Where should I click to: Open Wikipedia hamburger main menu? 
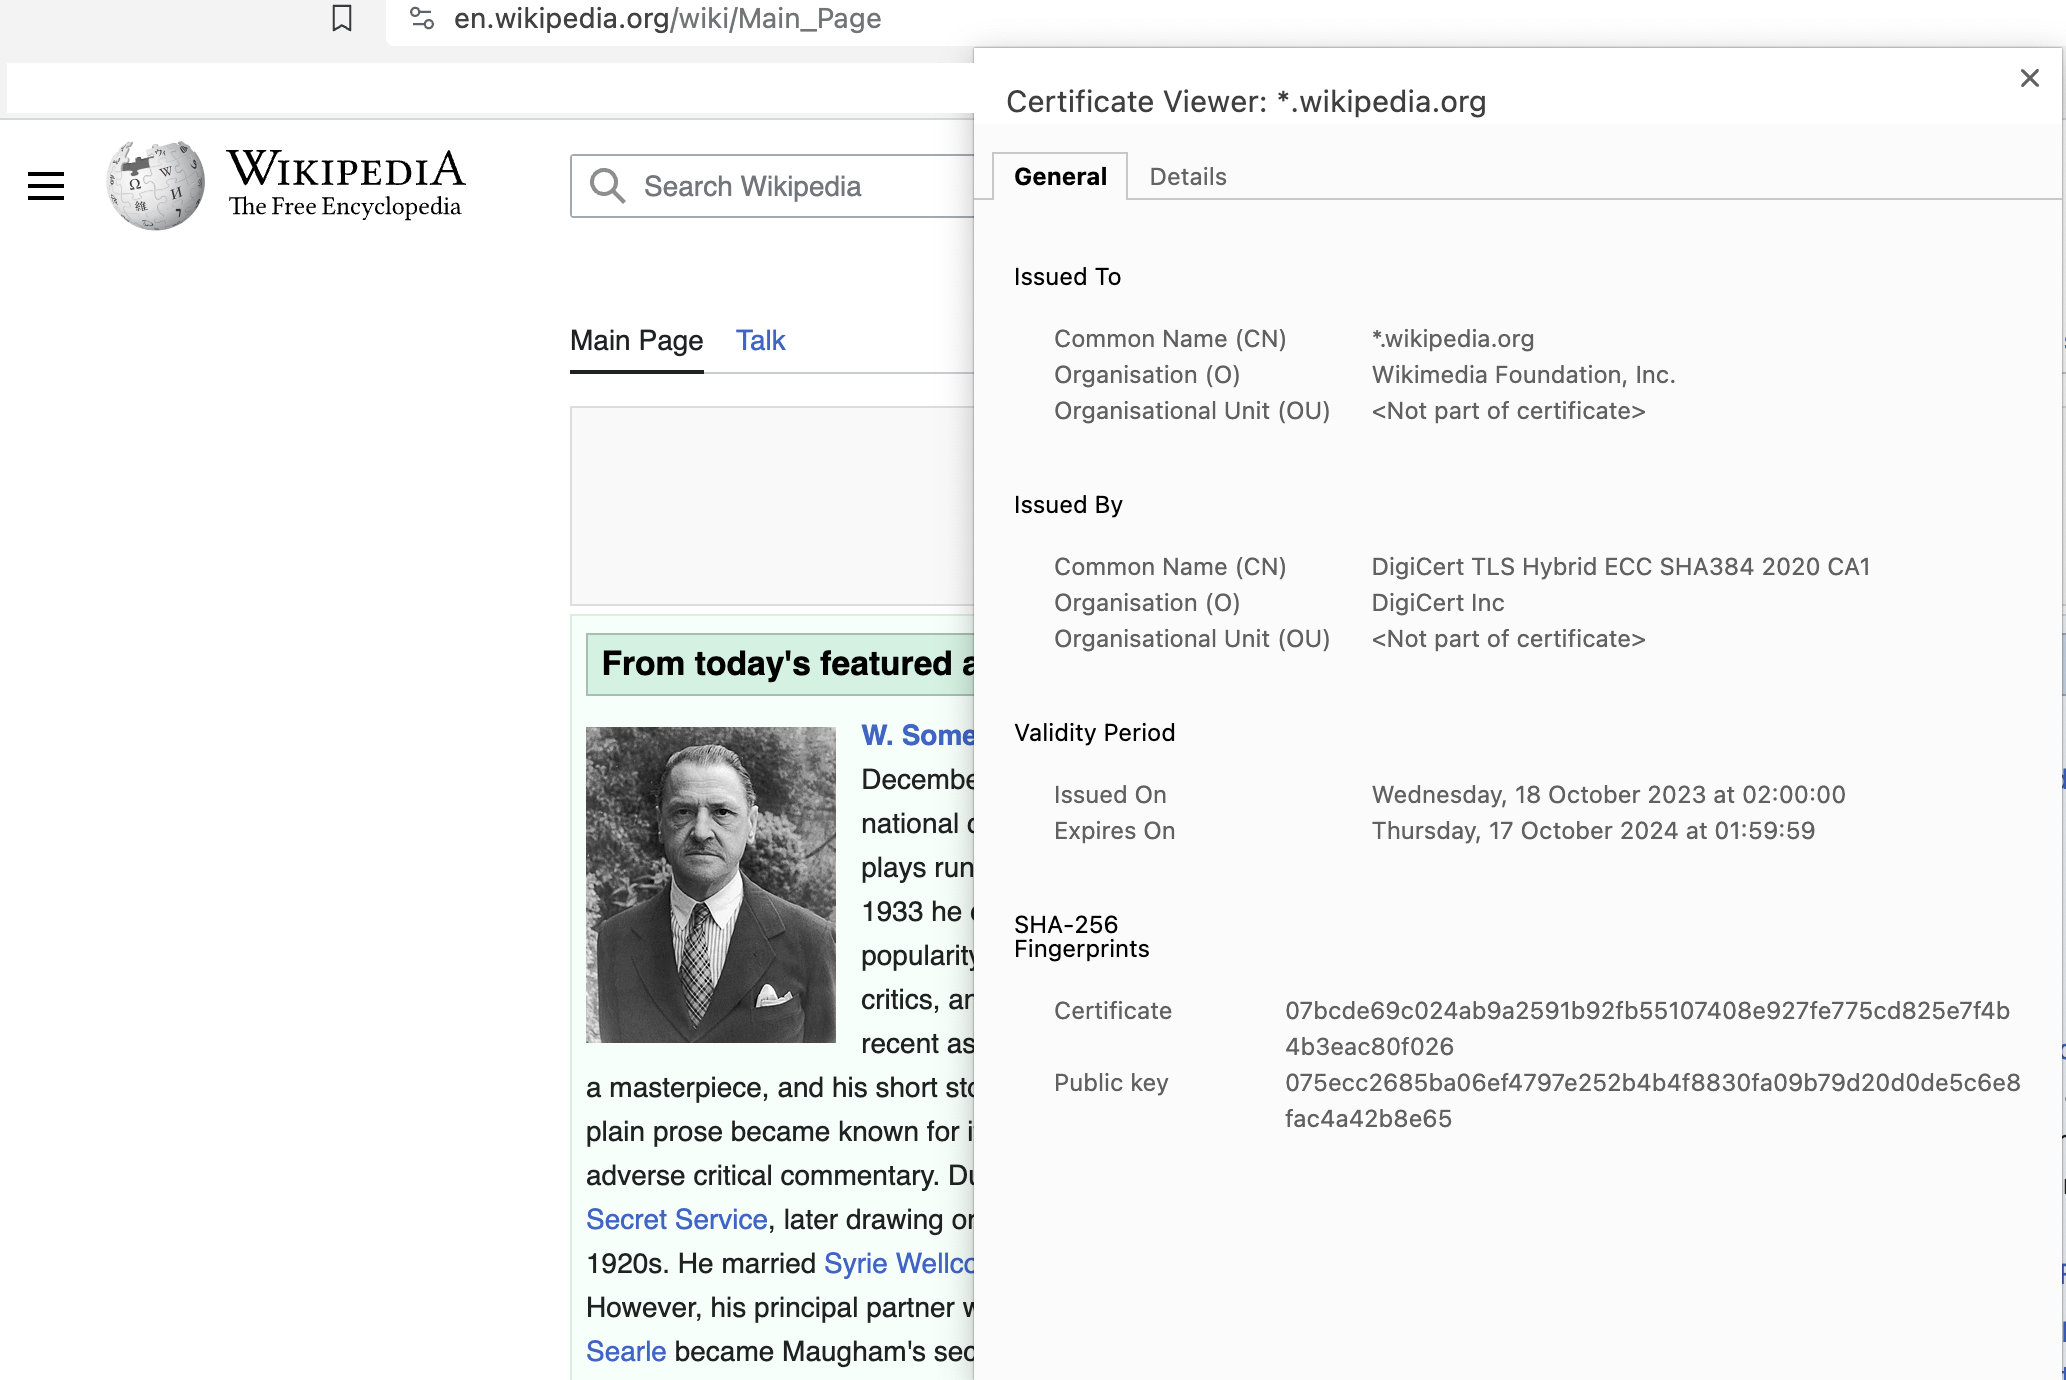click(46, 186)
